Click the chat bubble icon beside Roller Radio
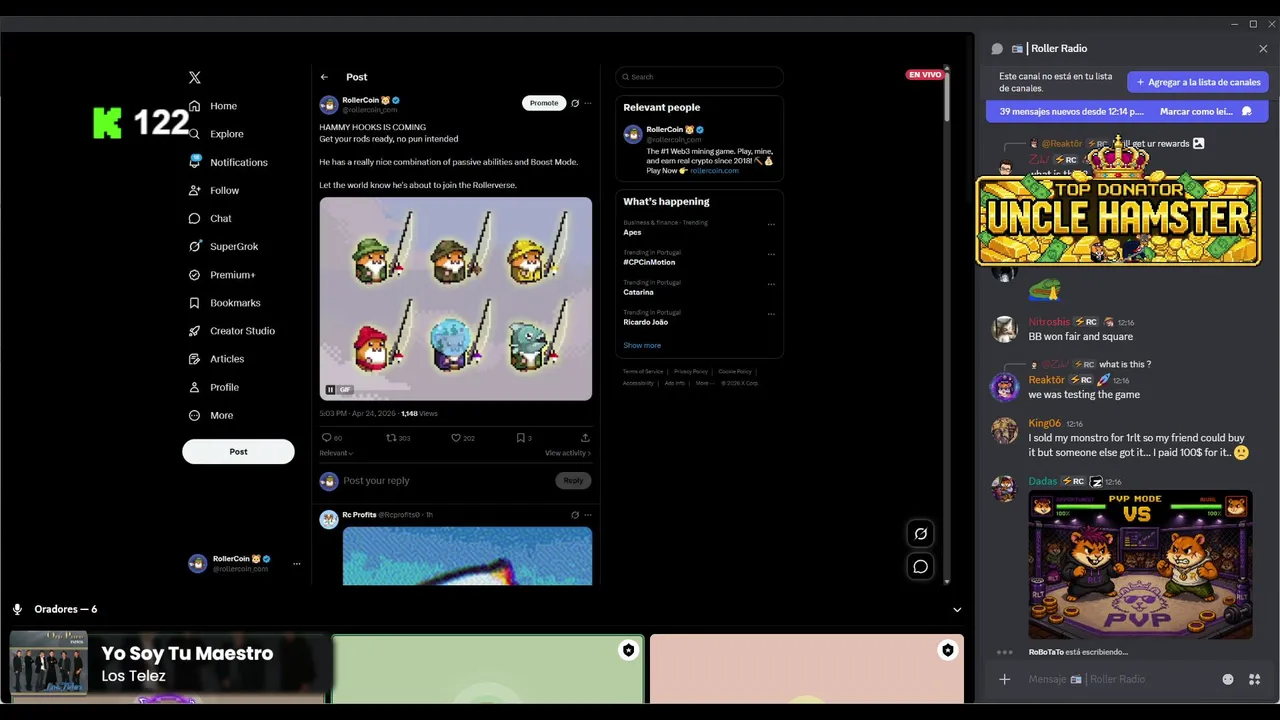 997,48
